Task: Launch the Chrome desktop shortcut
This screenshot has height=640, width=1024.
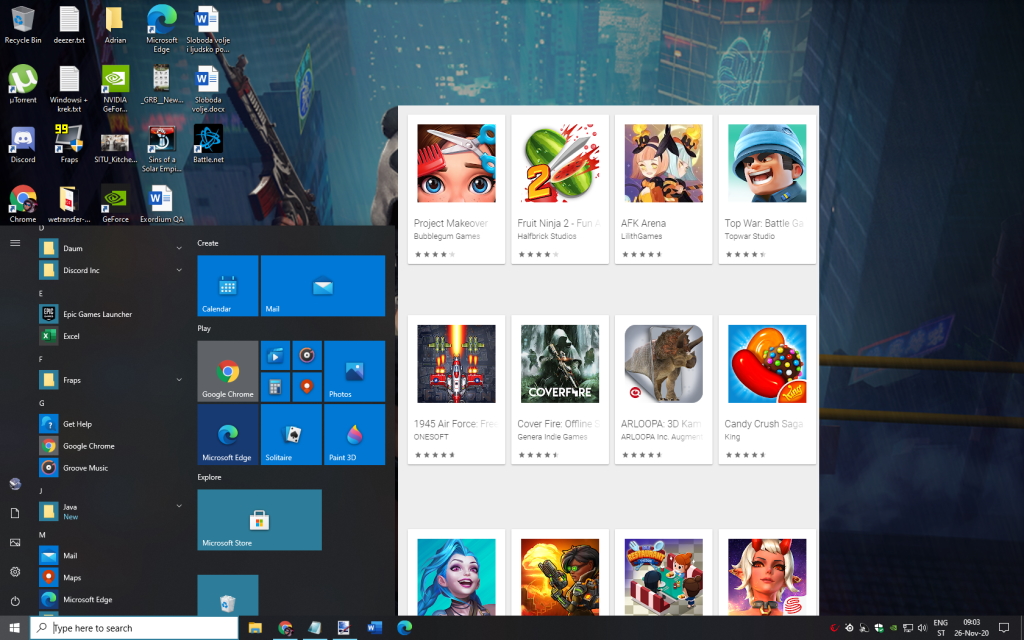Action: tap(22, 204)
